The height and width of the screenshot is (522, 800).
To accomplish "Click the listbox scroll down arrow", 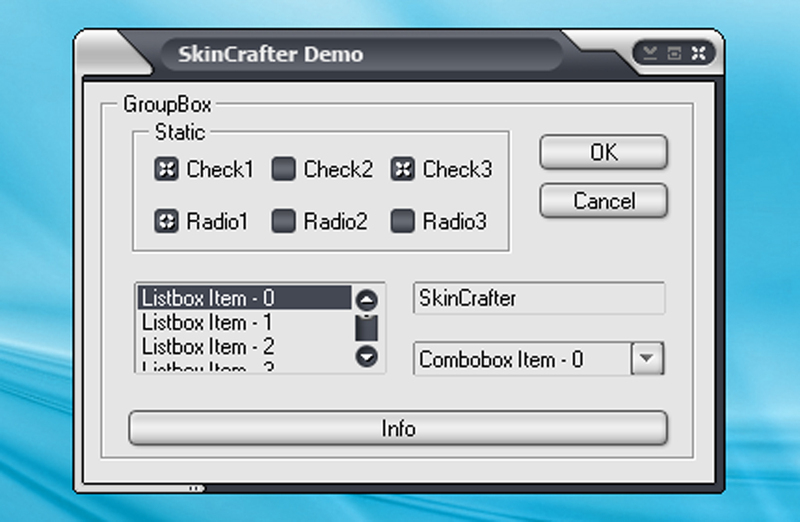I will point(366,356).
